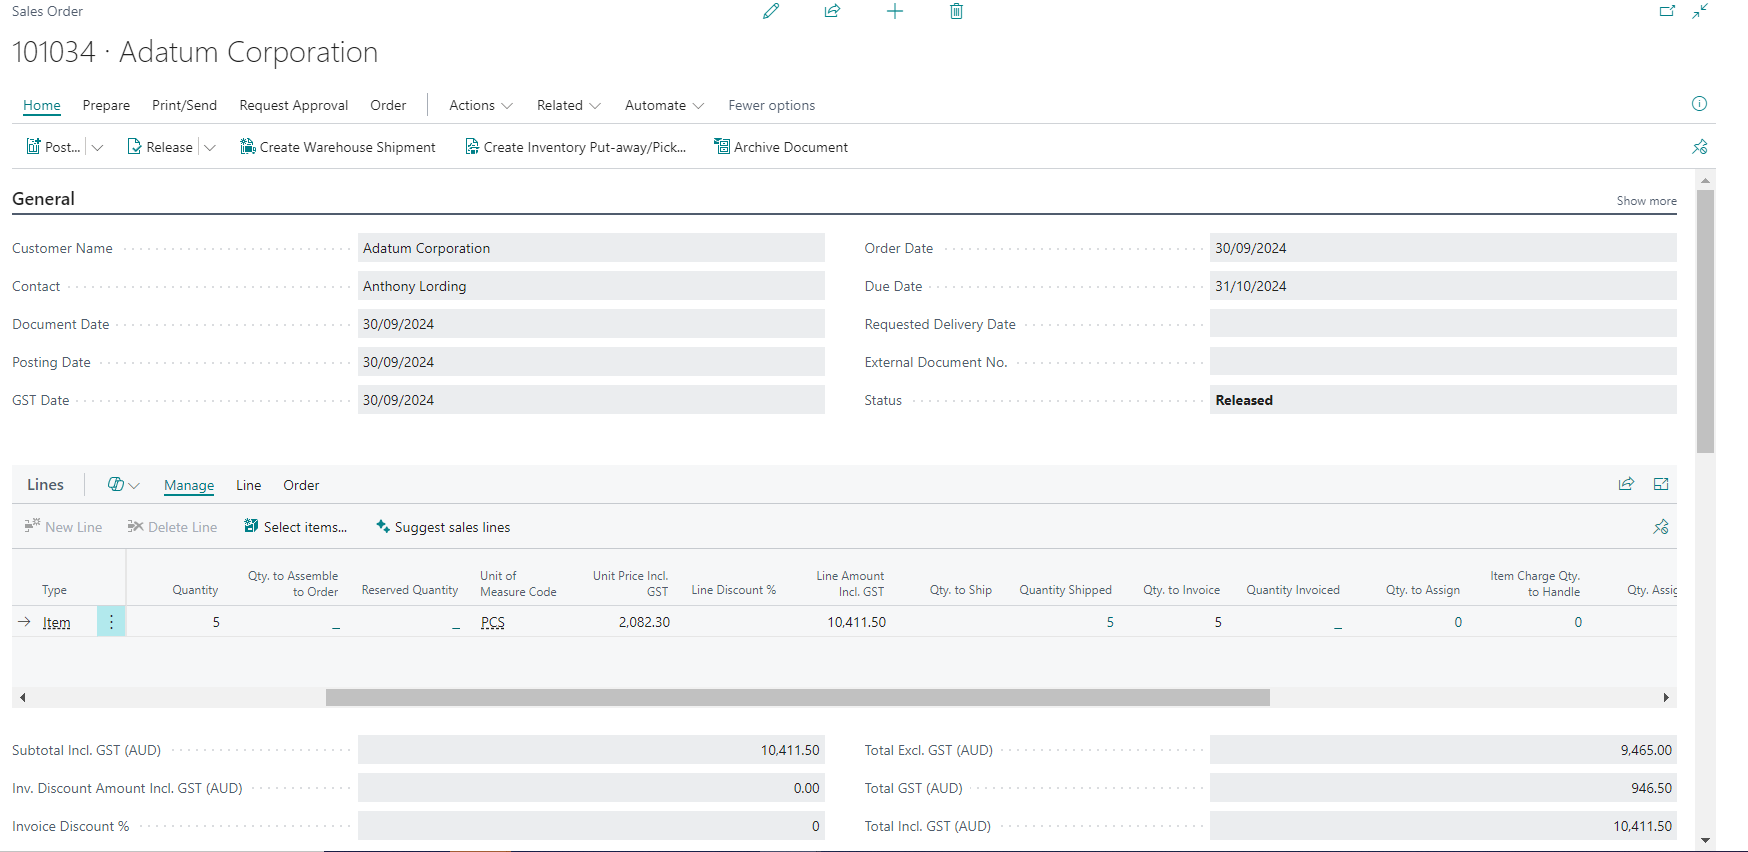Open the Related dropdown menu
The width and height of the screenshot is (1748, 852).
(569, 105)
